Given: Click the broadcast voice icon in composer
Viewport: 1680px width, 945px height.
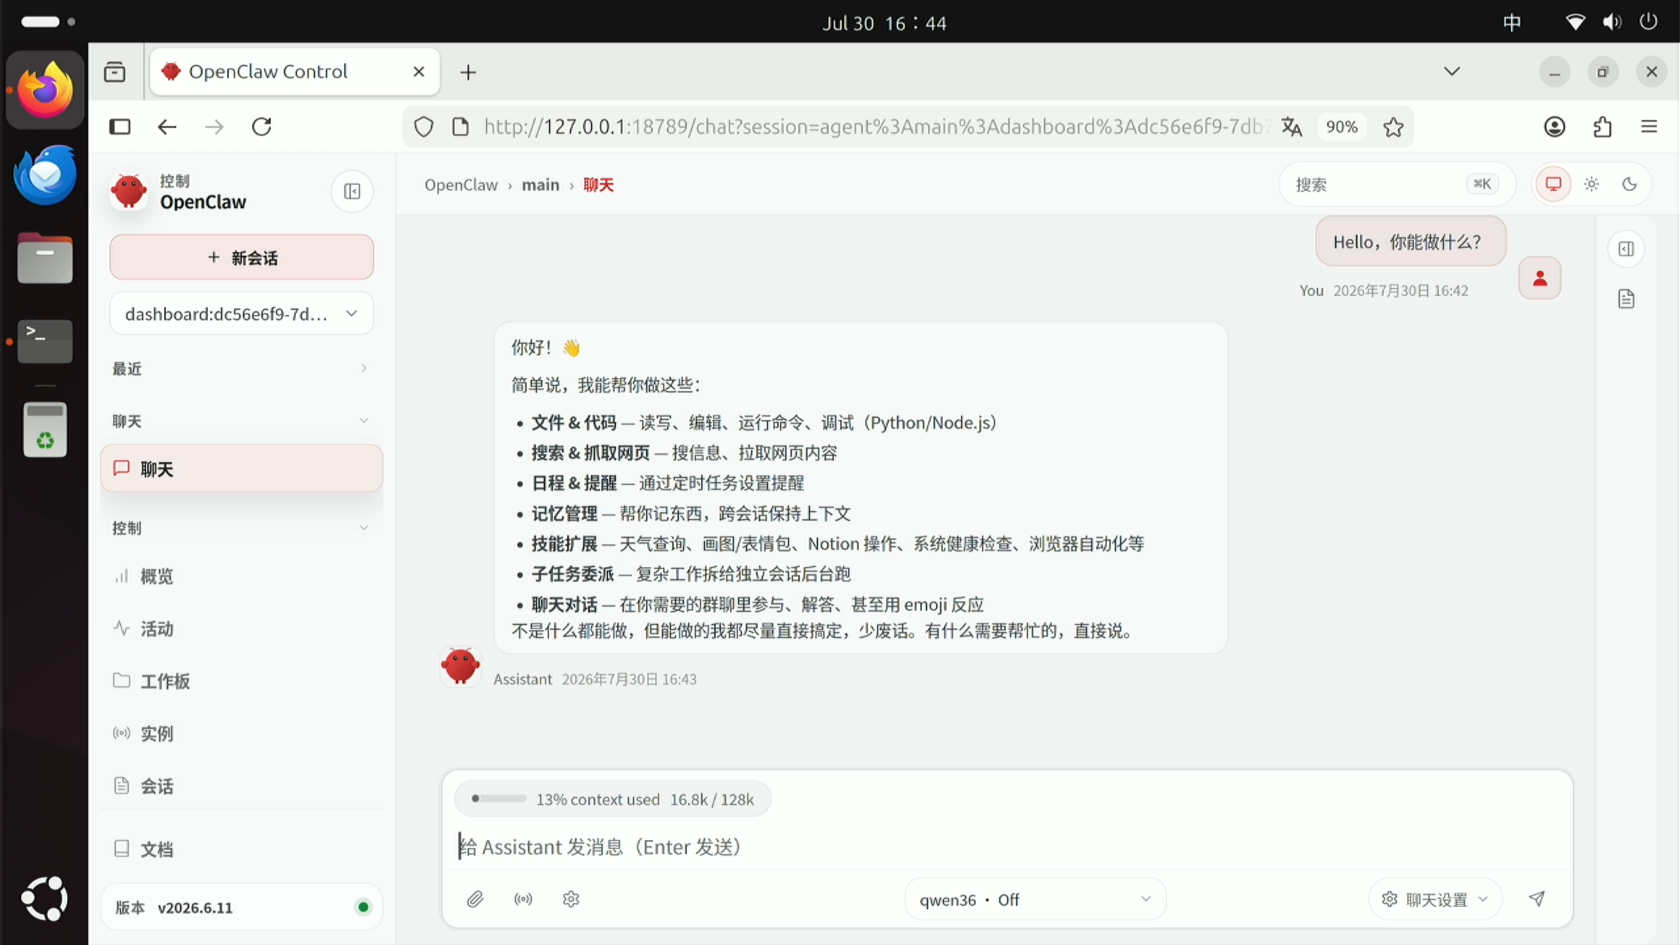Looking at the screenshot, I should [x=523, y=899].
